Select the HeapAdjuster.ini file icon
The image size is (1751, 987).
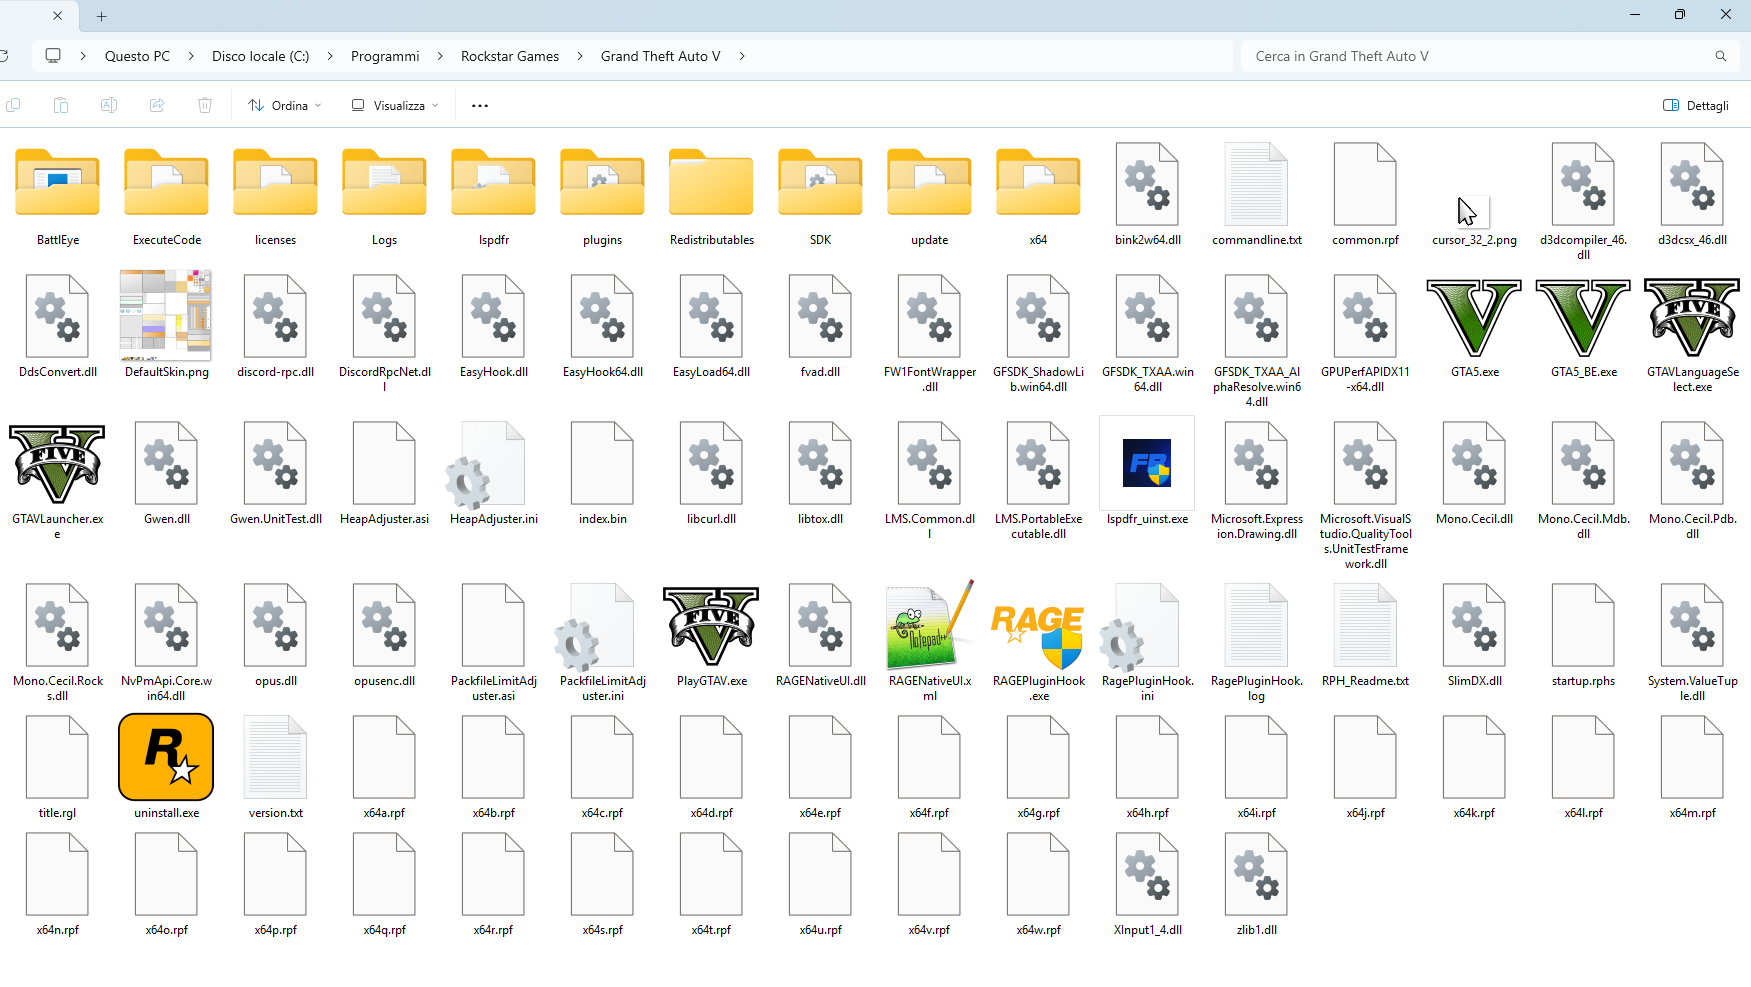pos(485,465)
